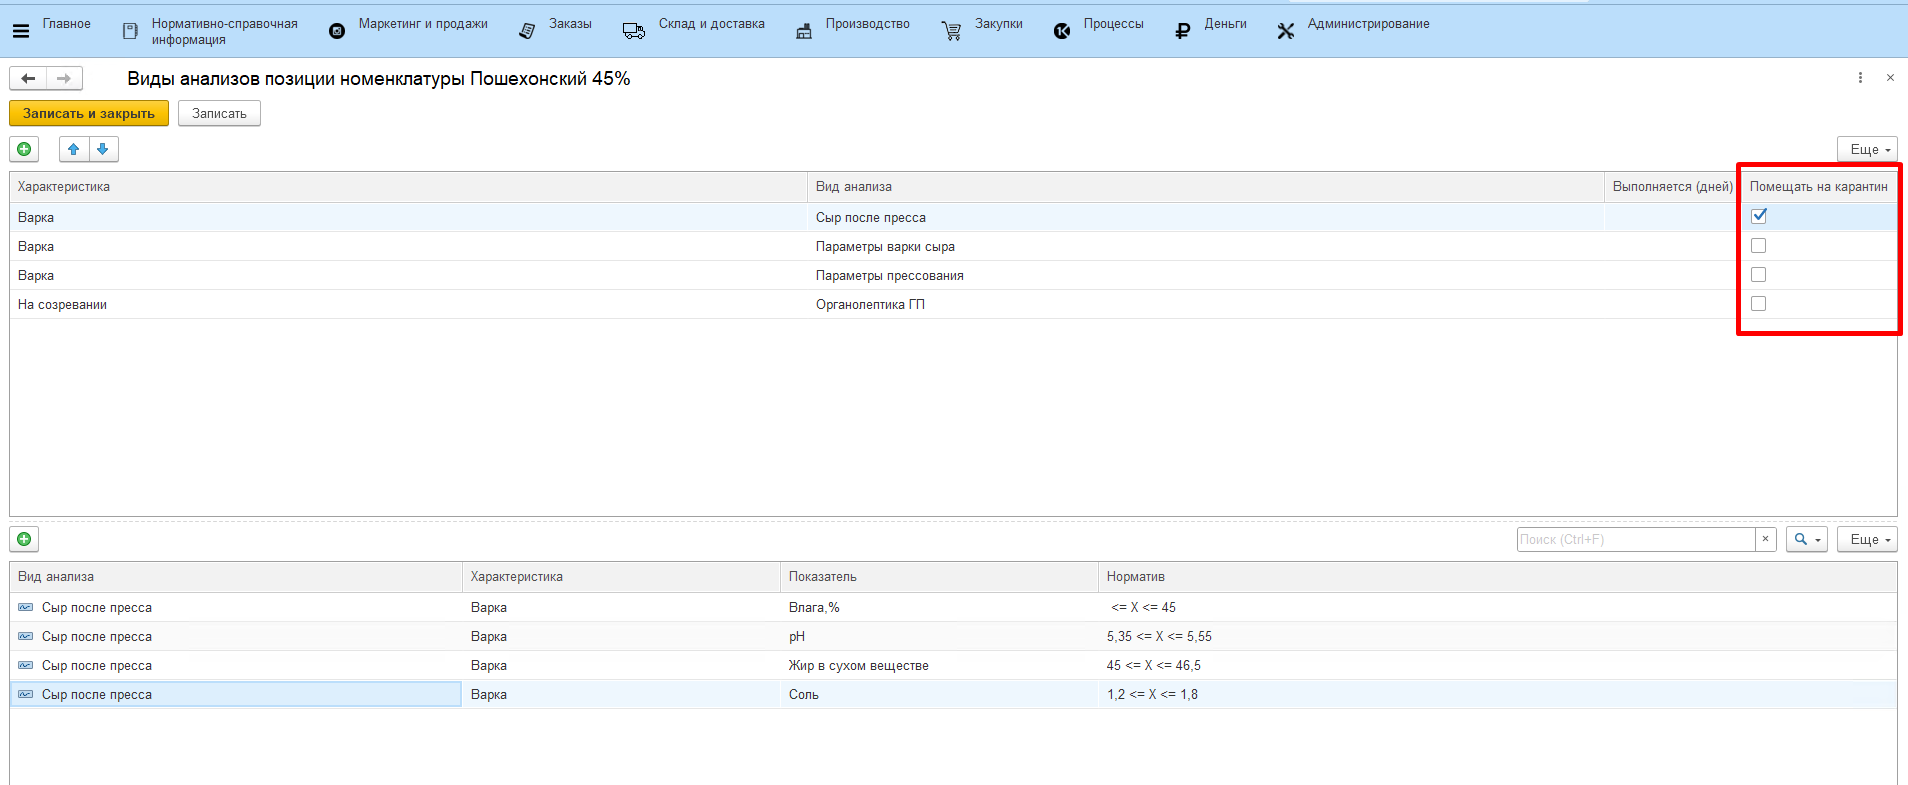This screenshot has height=785, width=1908.
Task: Select the Сыр после пресса analysis cell
Action: tap(1206, 217)
